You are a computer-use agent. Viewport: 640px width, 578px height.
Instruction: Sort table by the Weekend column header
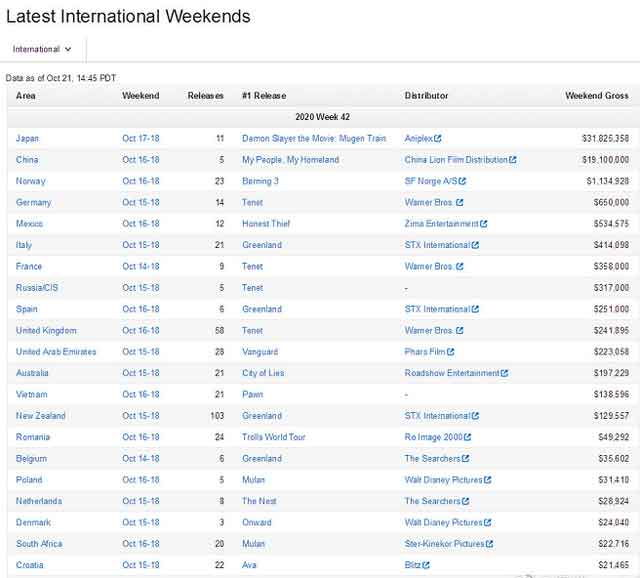pos(141,96)
